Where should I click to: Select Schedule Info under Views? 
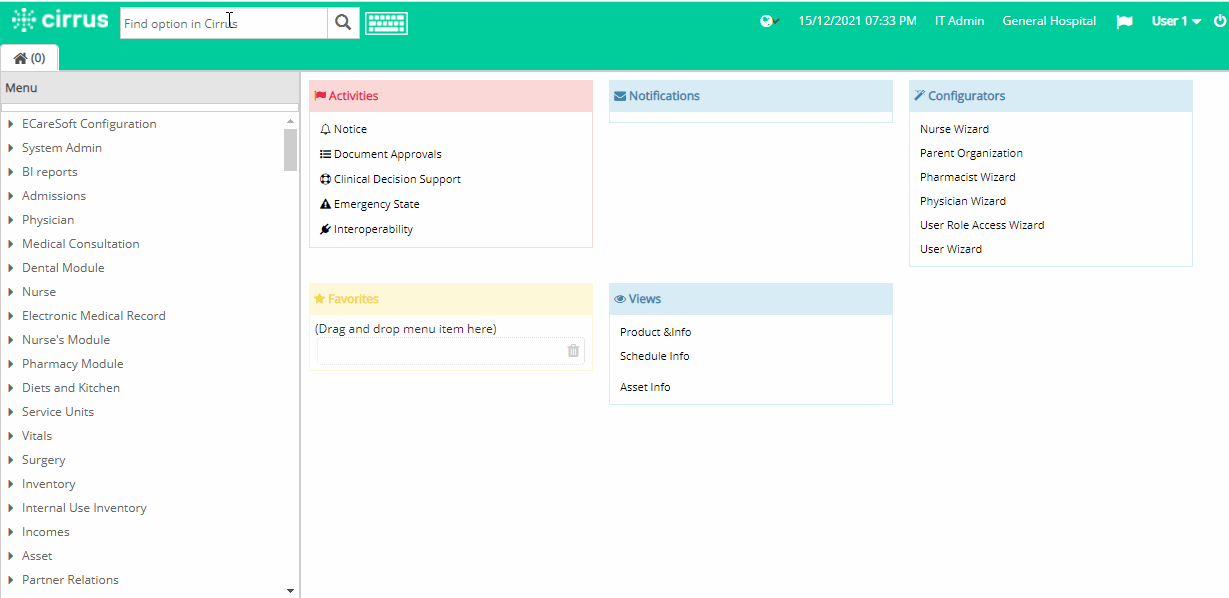point(654,356)
